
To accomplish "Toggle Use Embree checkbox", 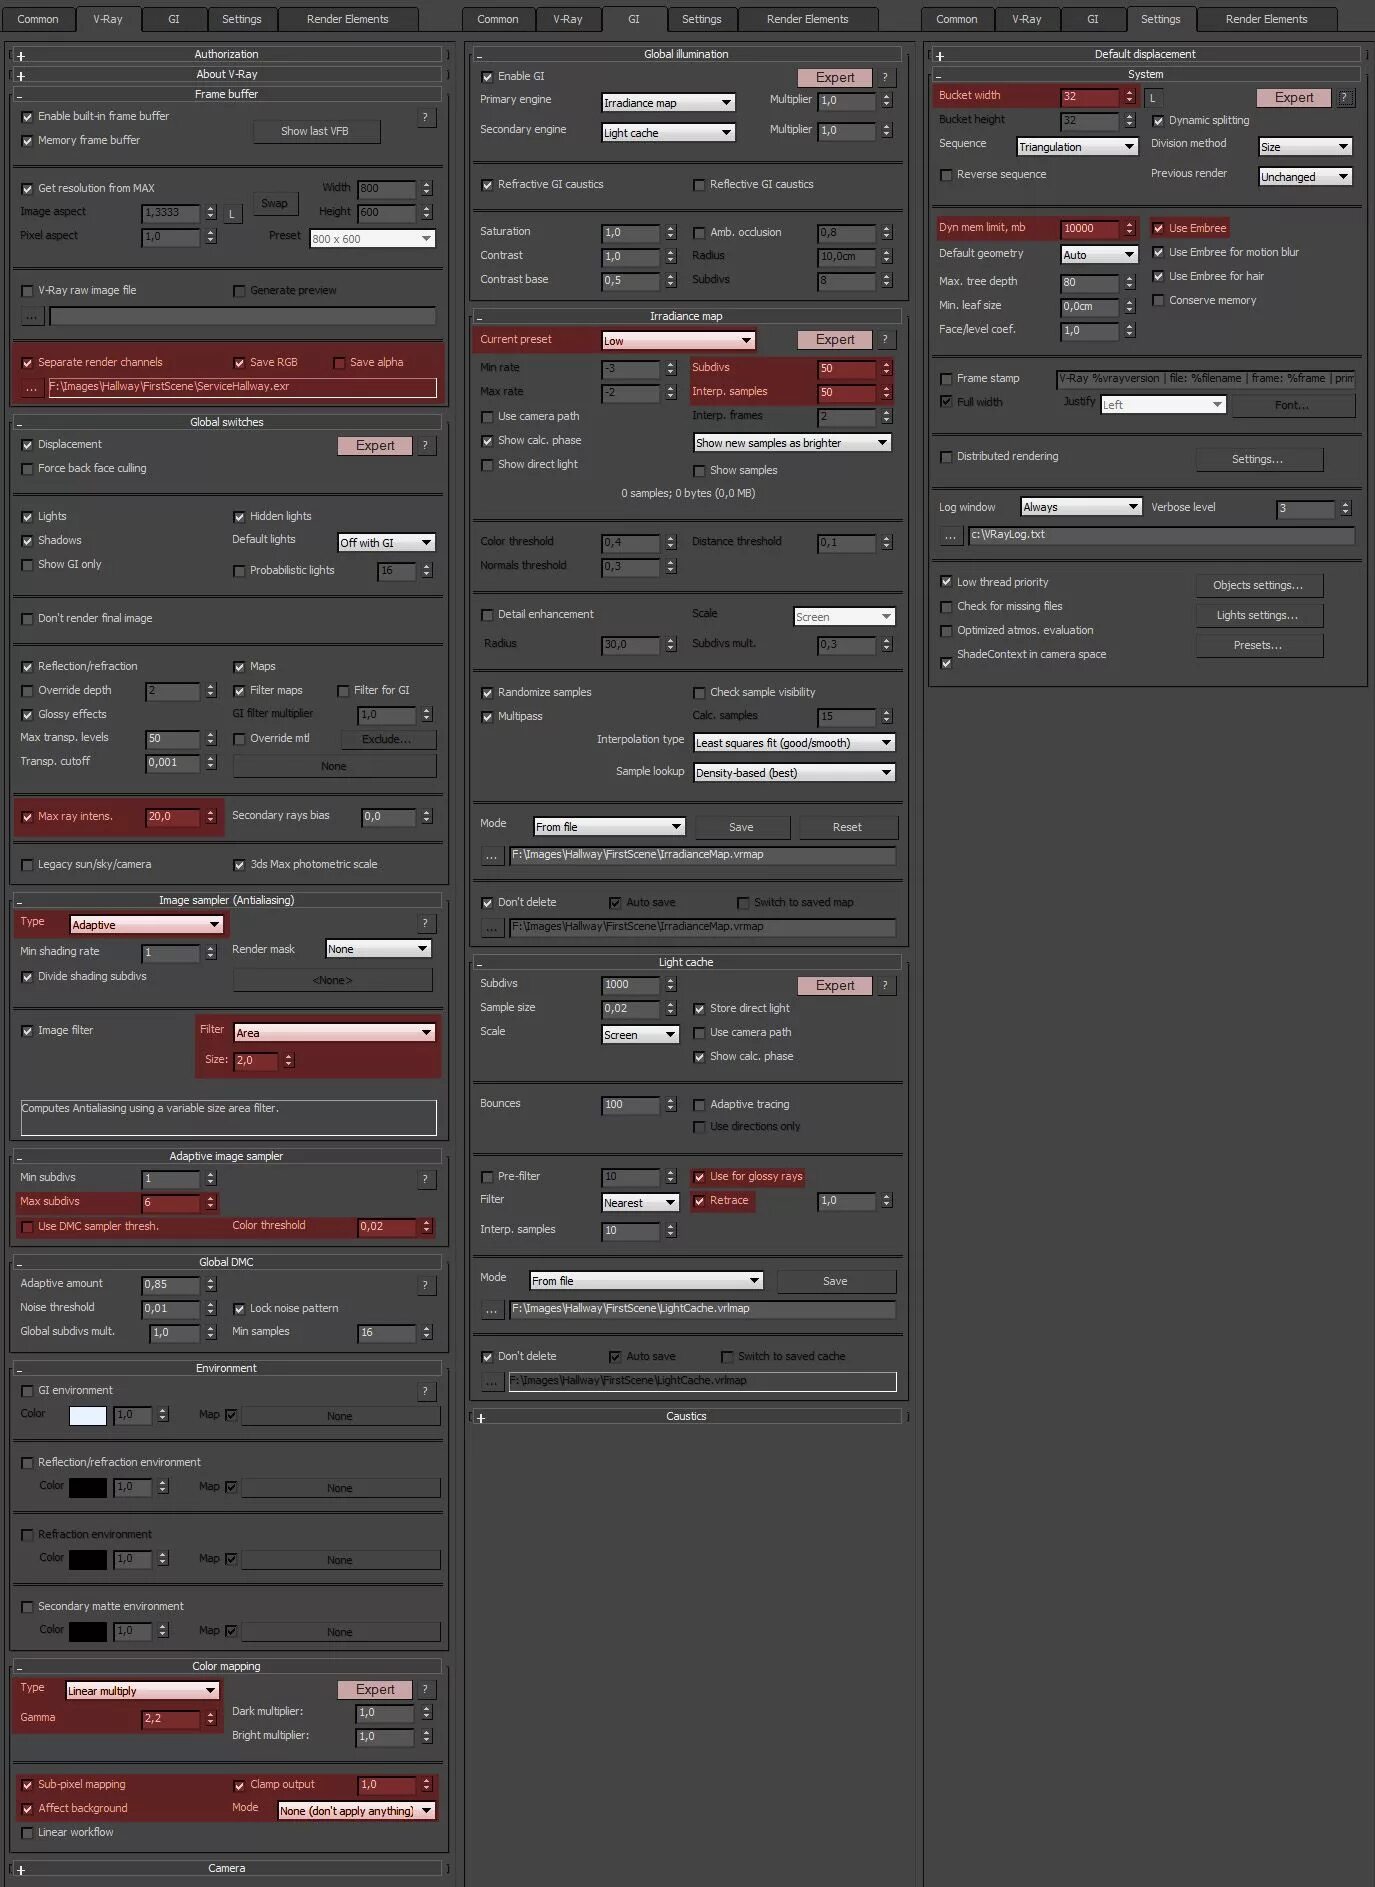I will [x=1158, y=228].
